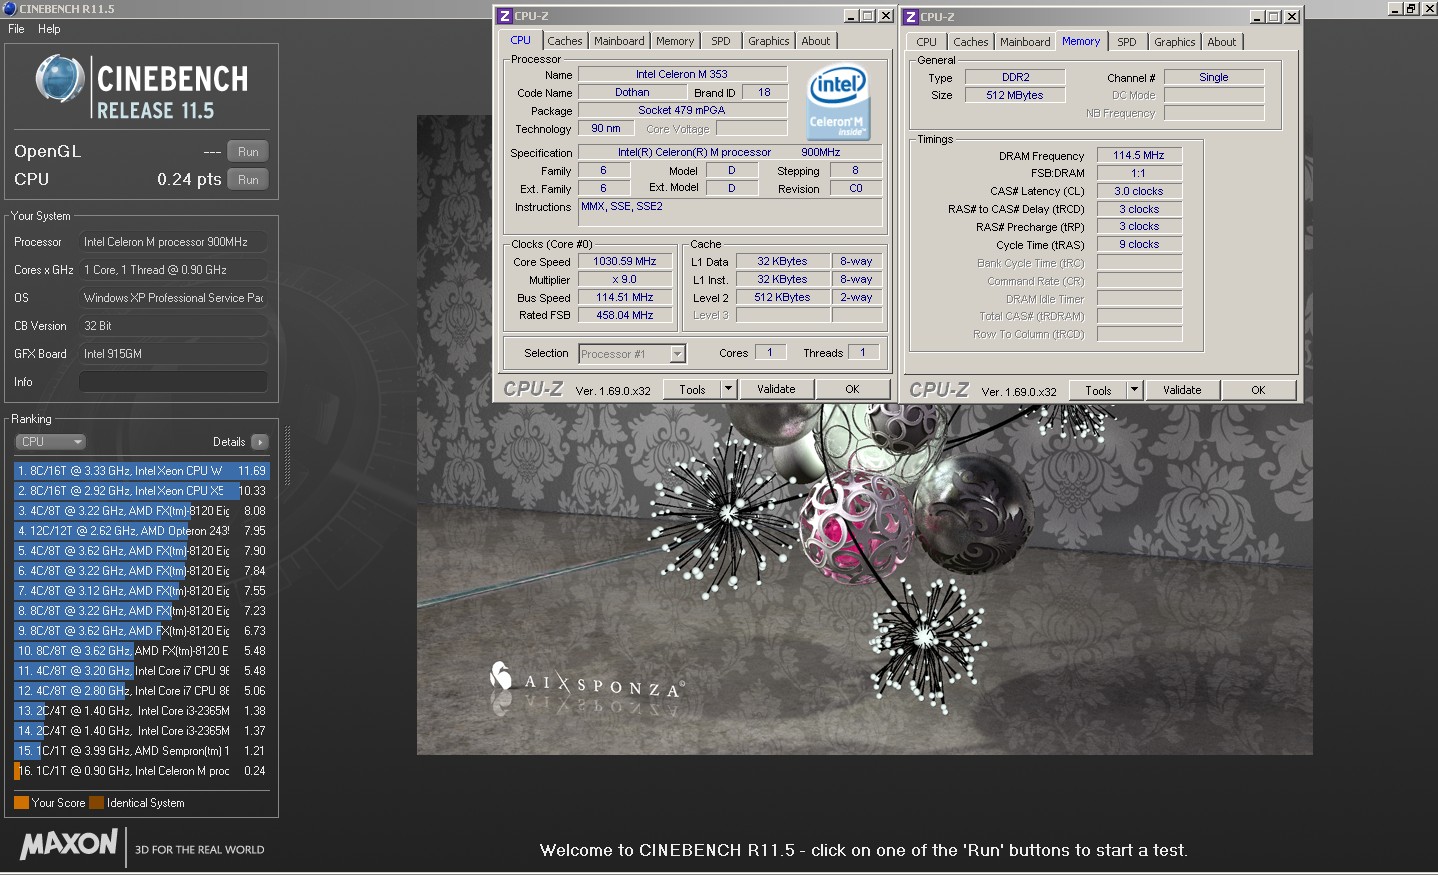Switch to SPD tab in left CPU-Z window
This screenshot has width=1438, height=875.
721,41
